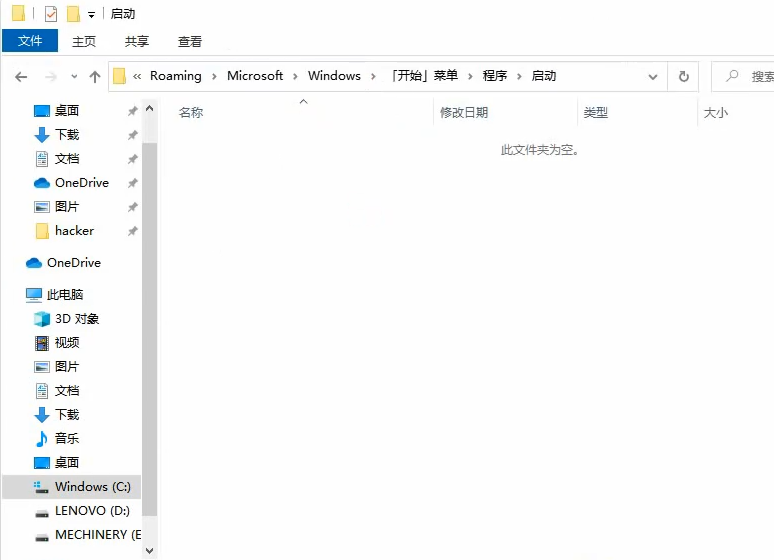Click the forward navigation arrow
Image resolution: width=774 pixels, height=560 pixels.
coord(50,77)
